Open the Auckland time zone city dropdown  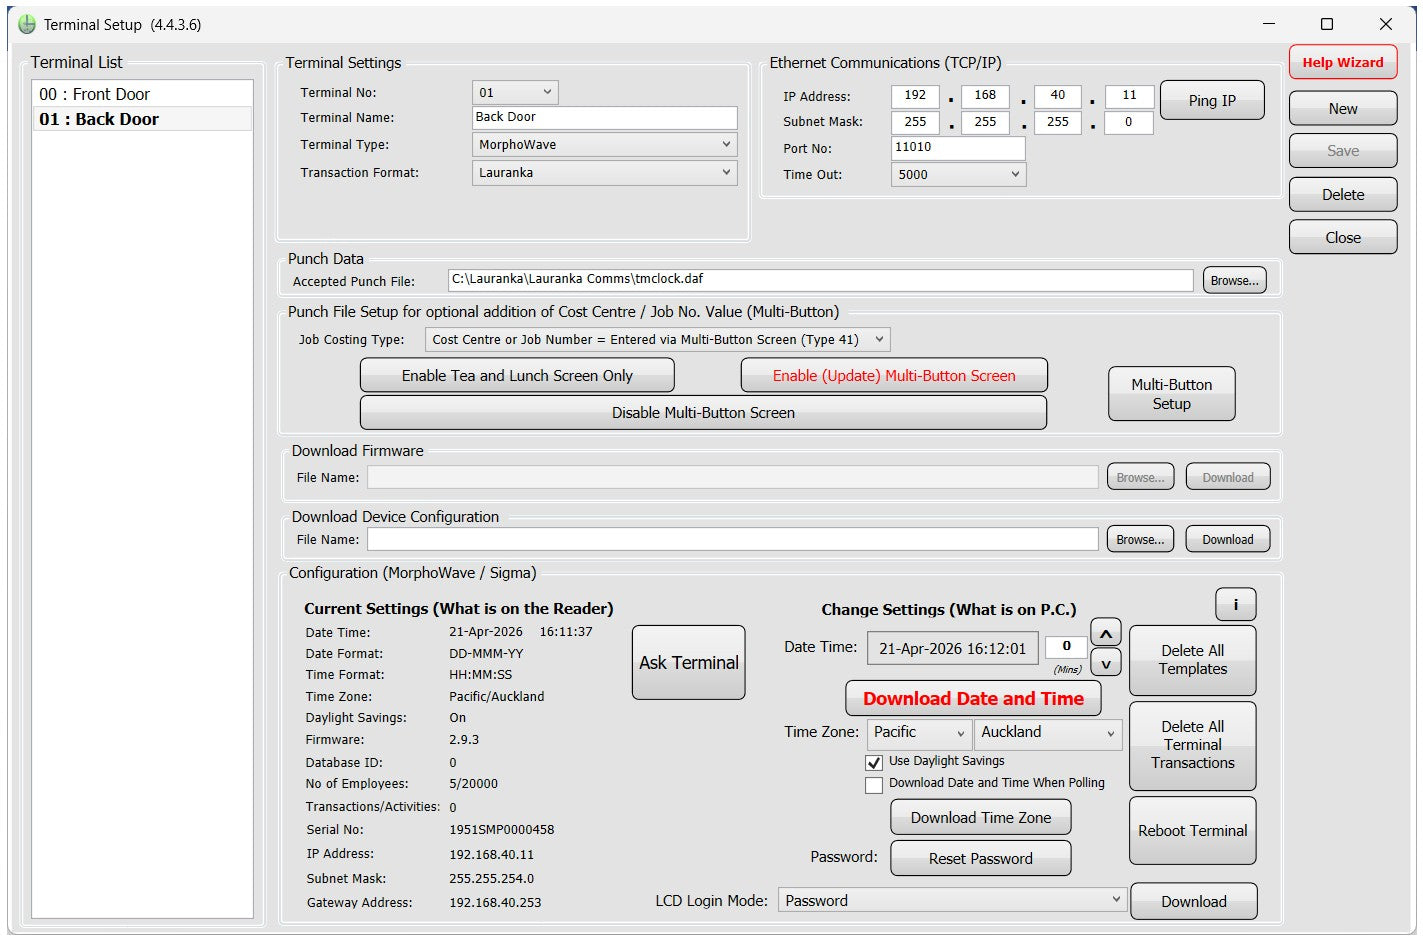[x=1048, y=733]
